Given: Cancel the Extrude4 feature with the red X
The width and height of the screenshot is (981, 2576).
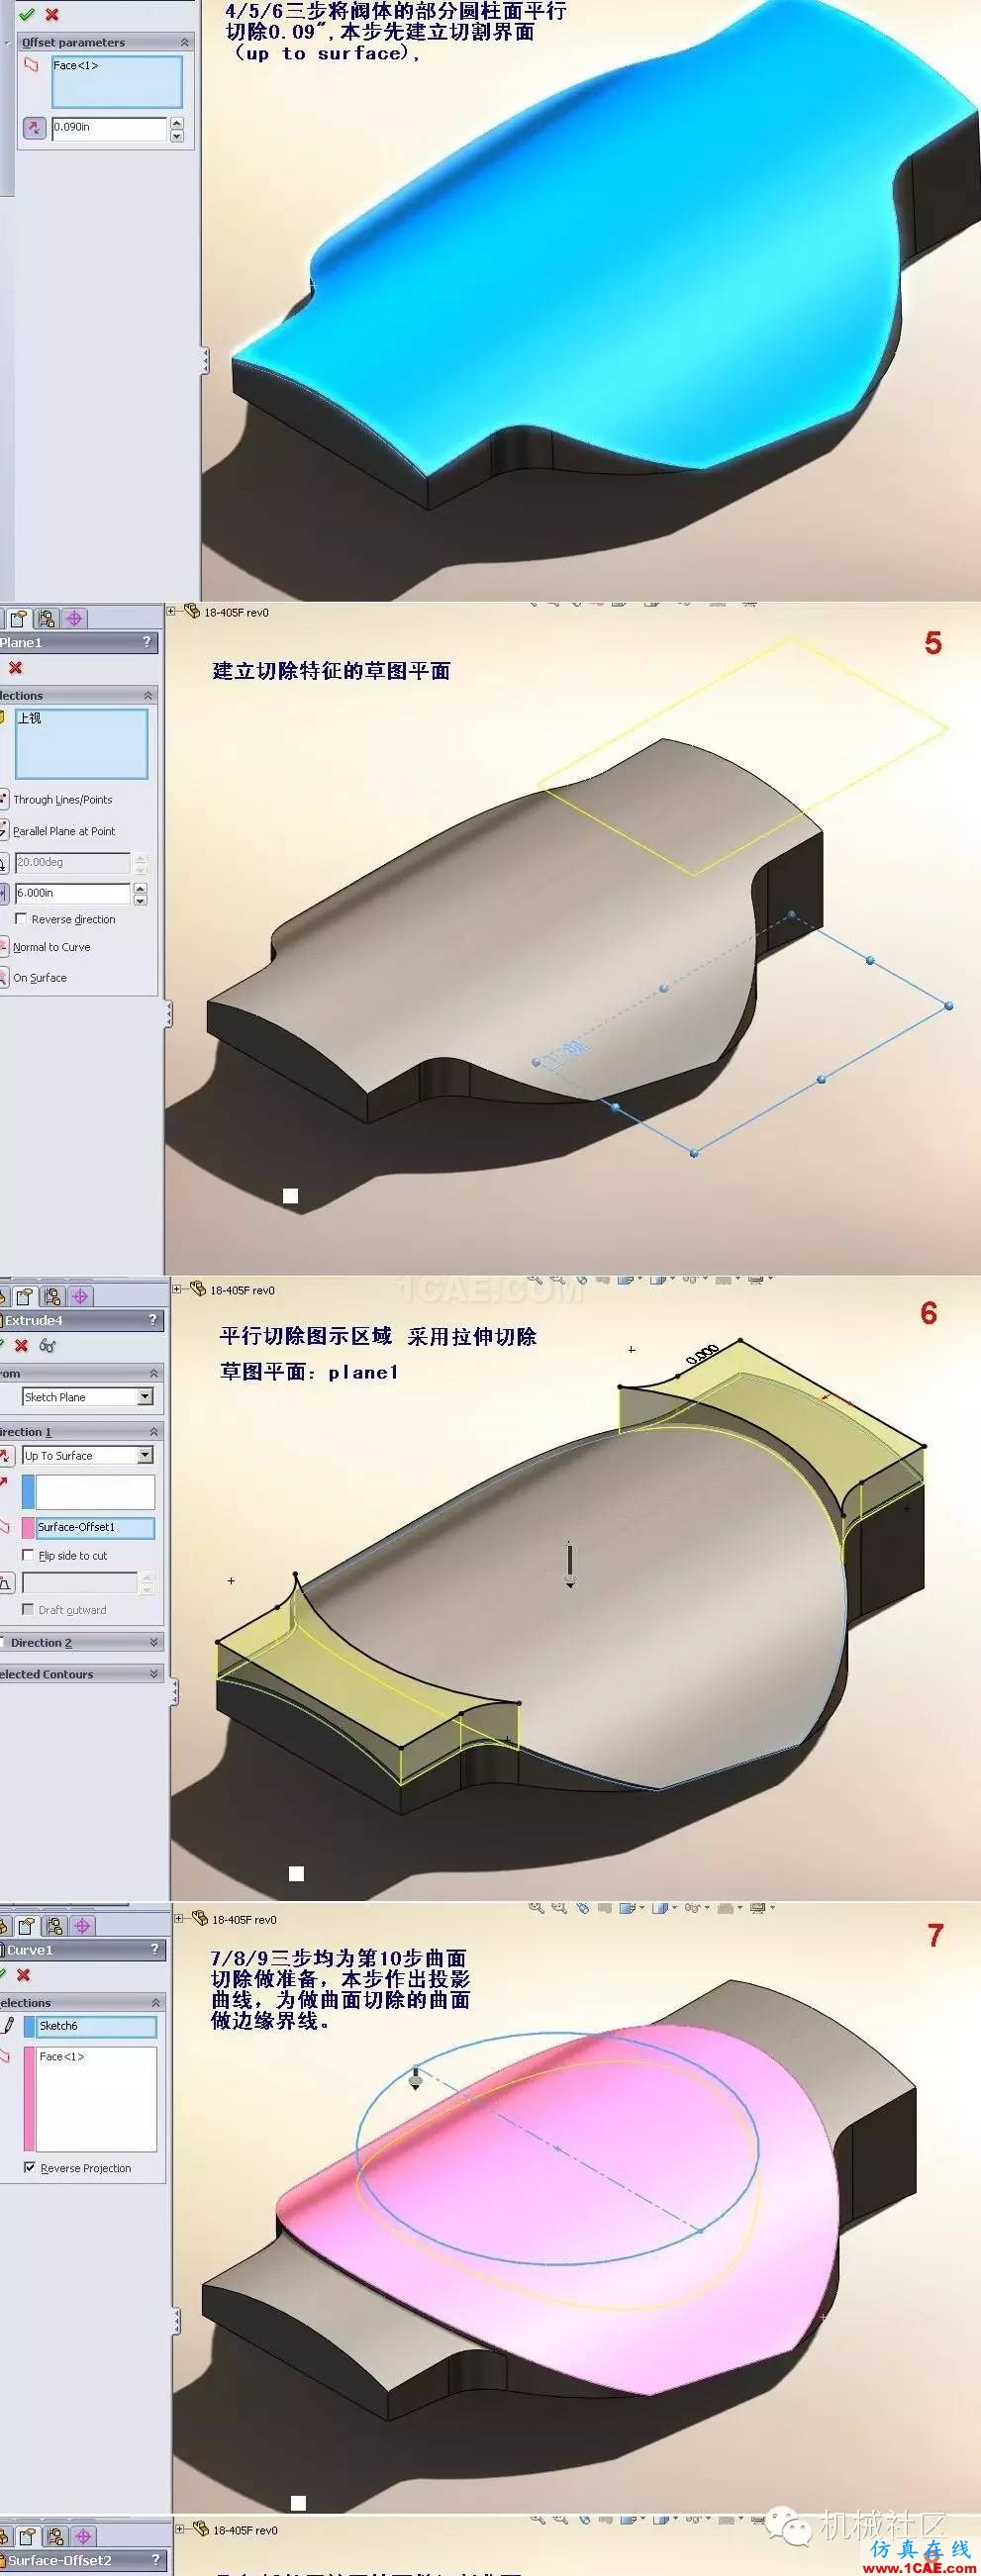Looking at the screenshot, I should click(22, 1346).
